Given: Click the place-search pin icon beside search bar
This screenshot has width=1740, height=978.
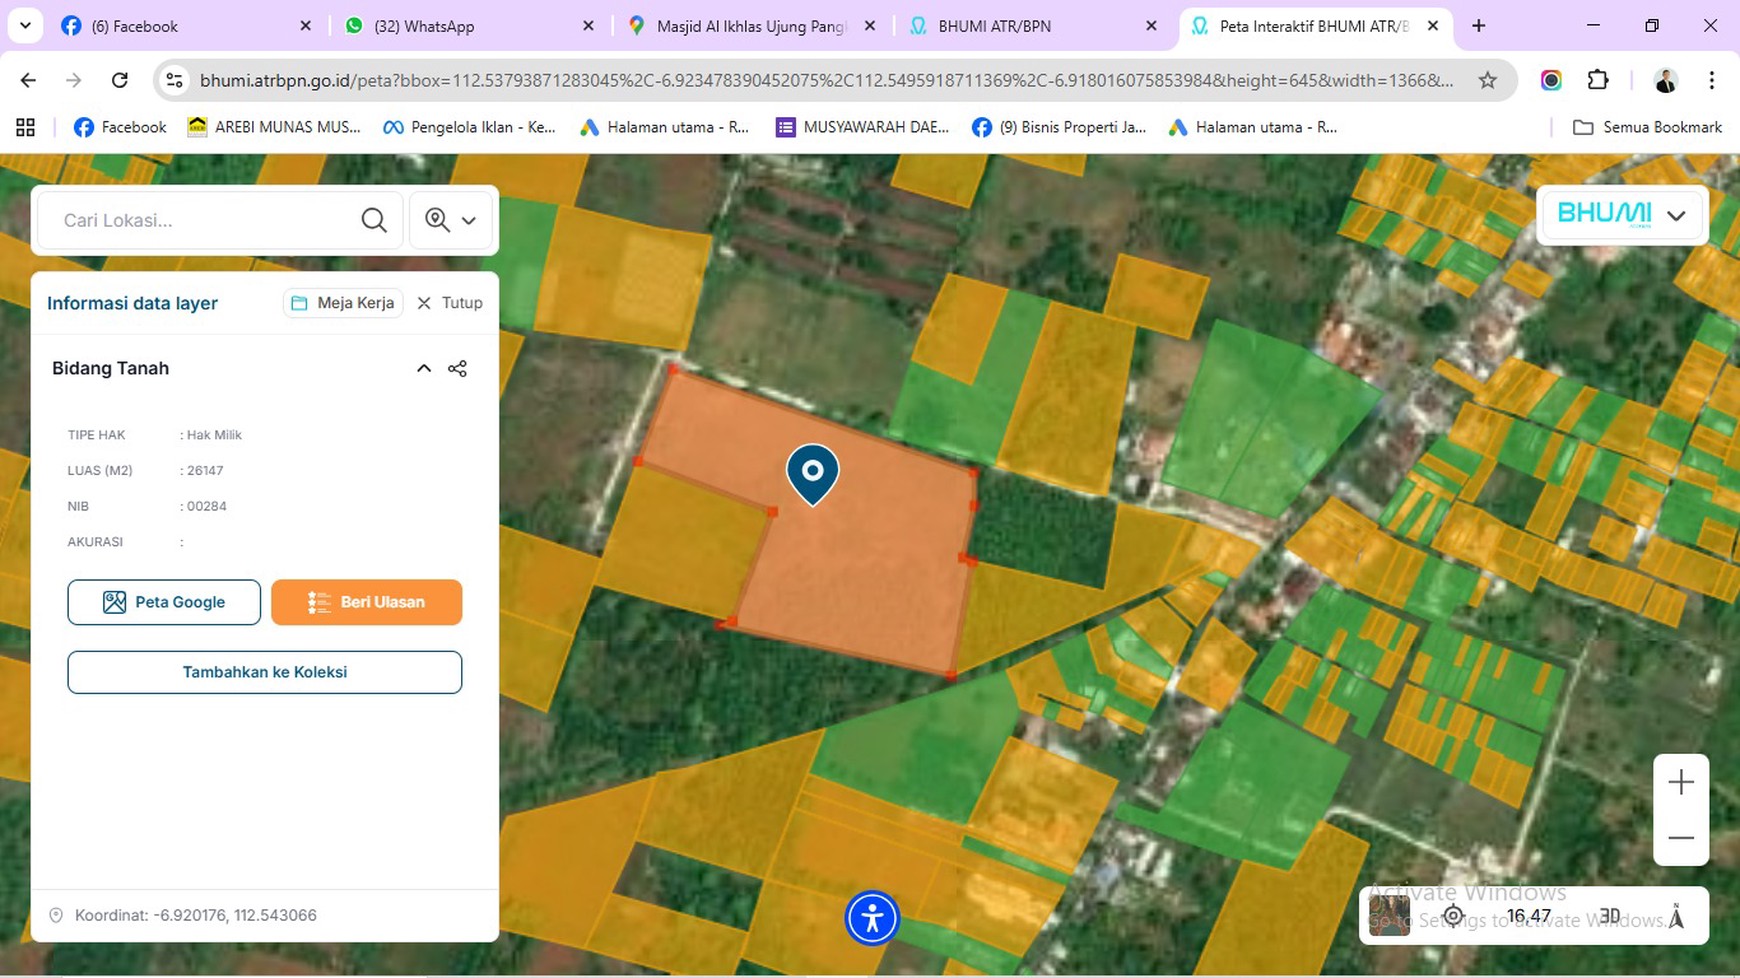Looking at the screenshot, I should (438, 219).
